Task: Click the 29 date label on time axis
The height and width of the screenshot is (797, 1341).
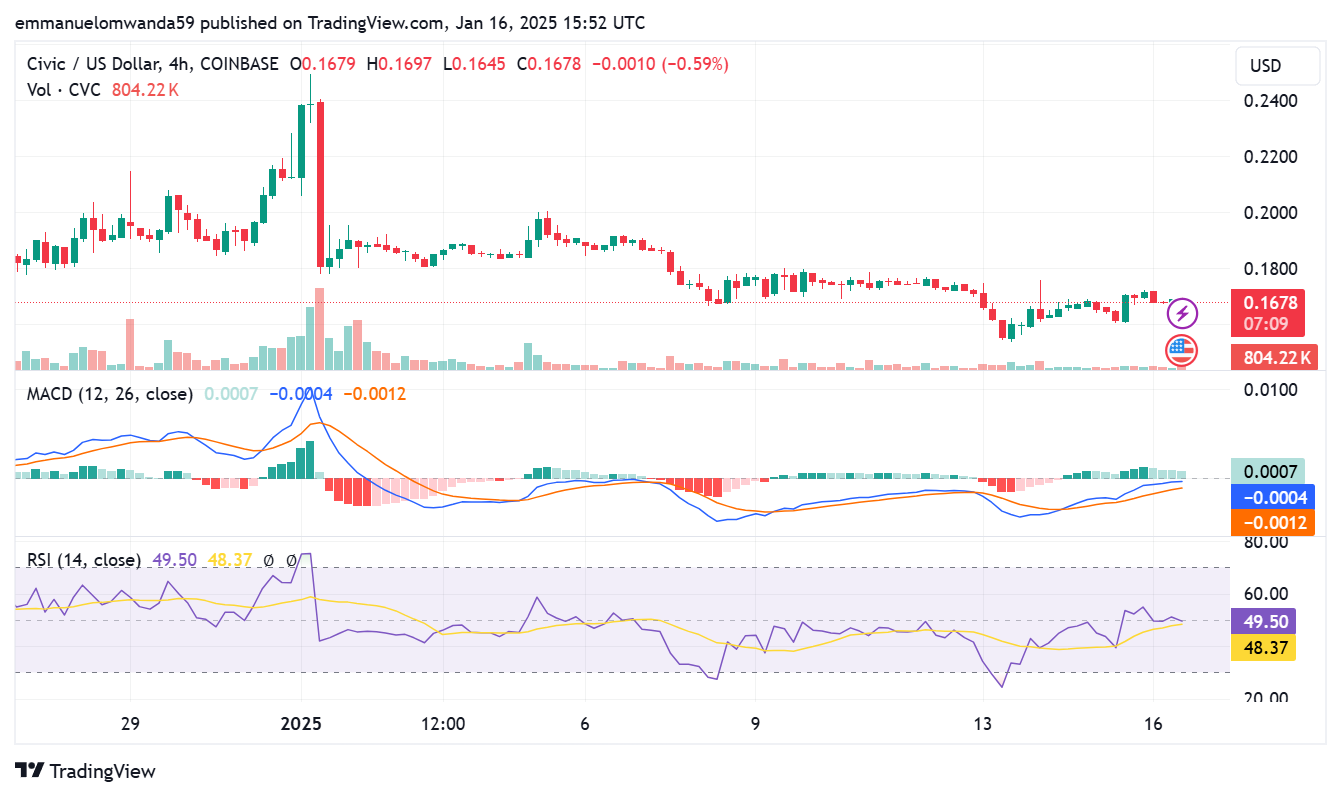Action: pyautogui.click(x=130, y=723)
